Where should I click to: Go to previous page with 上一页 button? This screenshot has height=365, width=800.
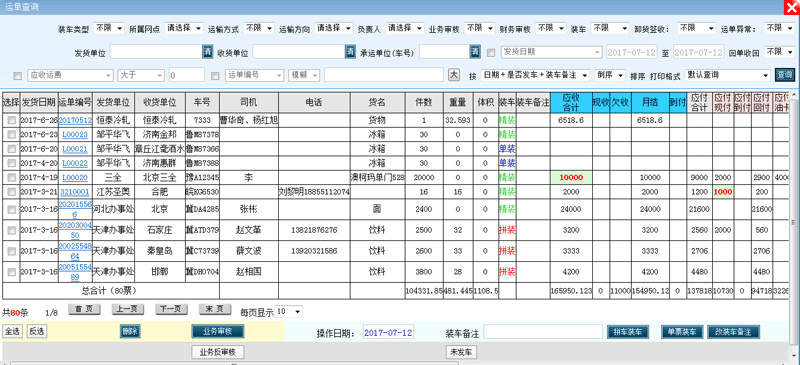coord(128,309)
